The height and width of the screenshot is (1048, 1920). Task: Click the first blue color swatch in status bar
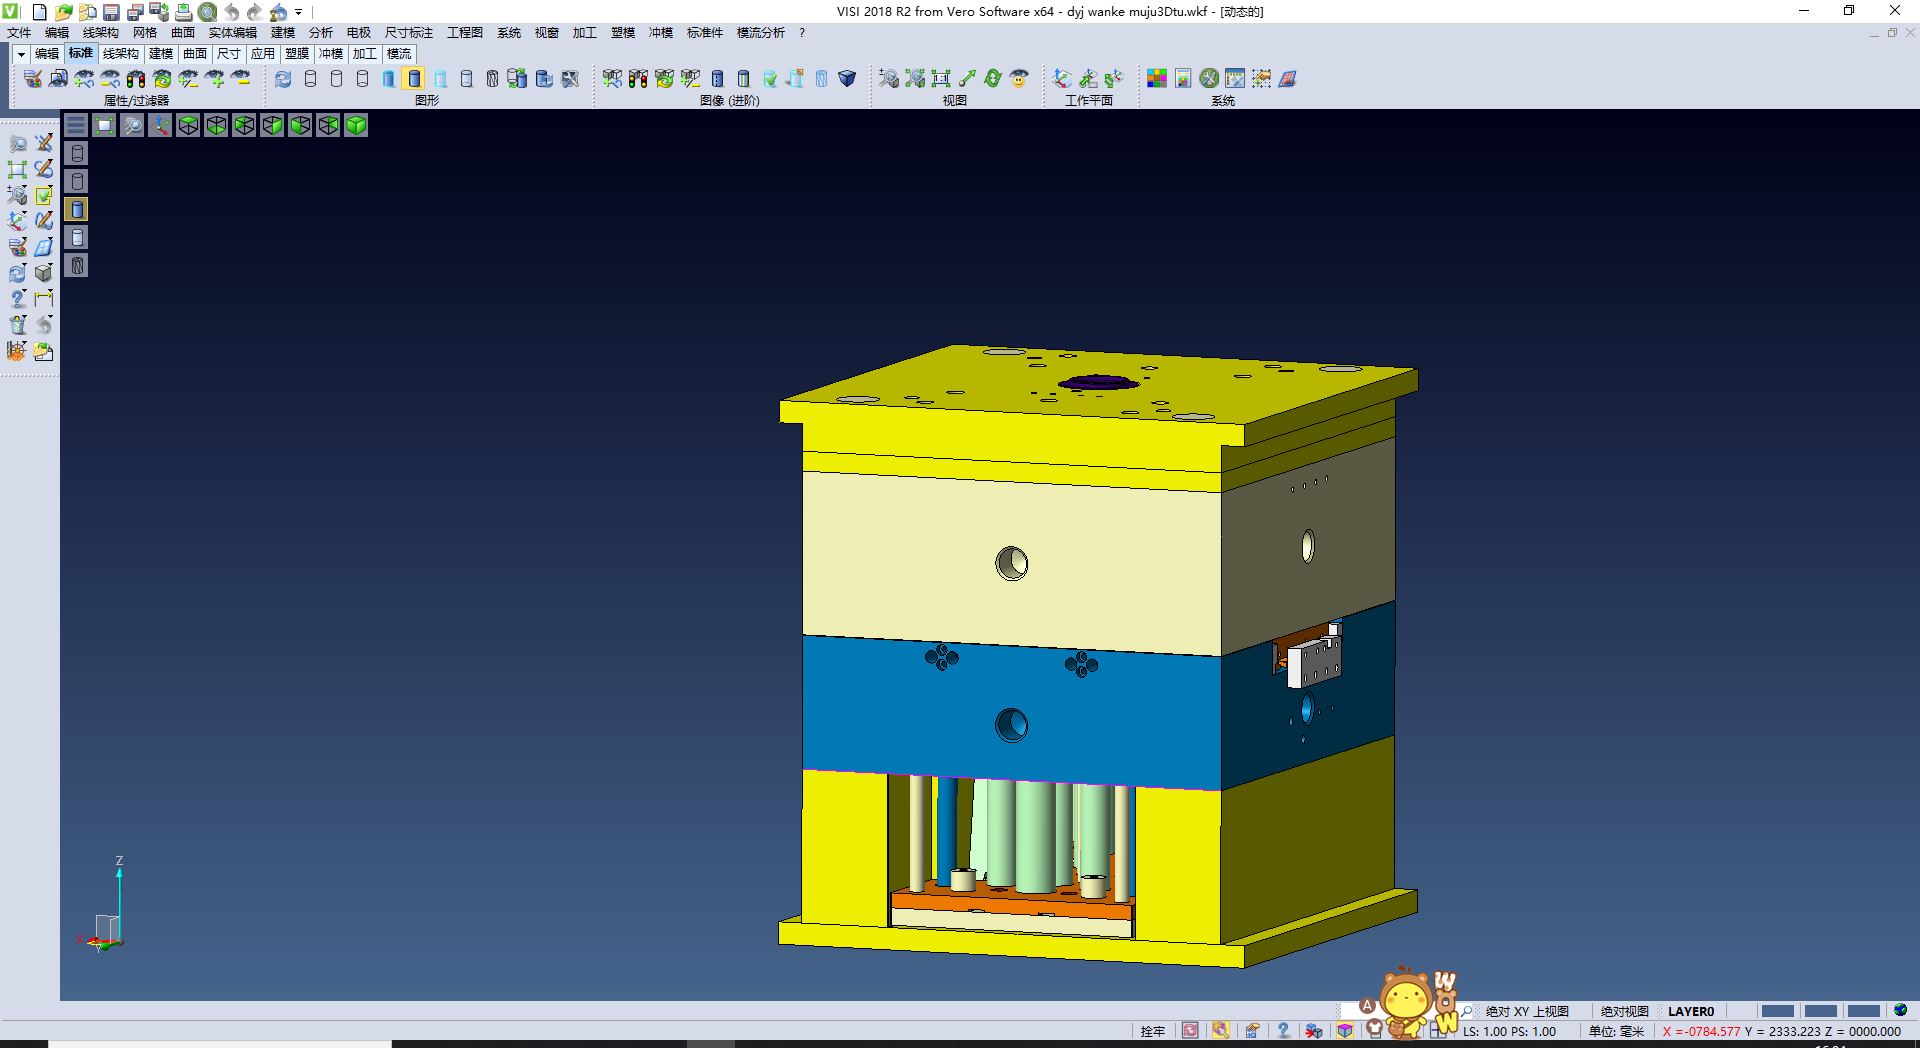[1777, 1011]
